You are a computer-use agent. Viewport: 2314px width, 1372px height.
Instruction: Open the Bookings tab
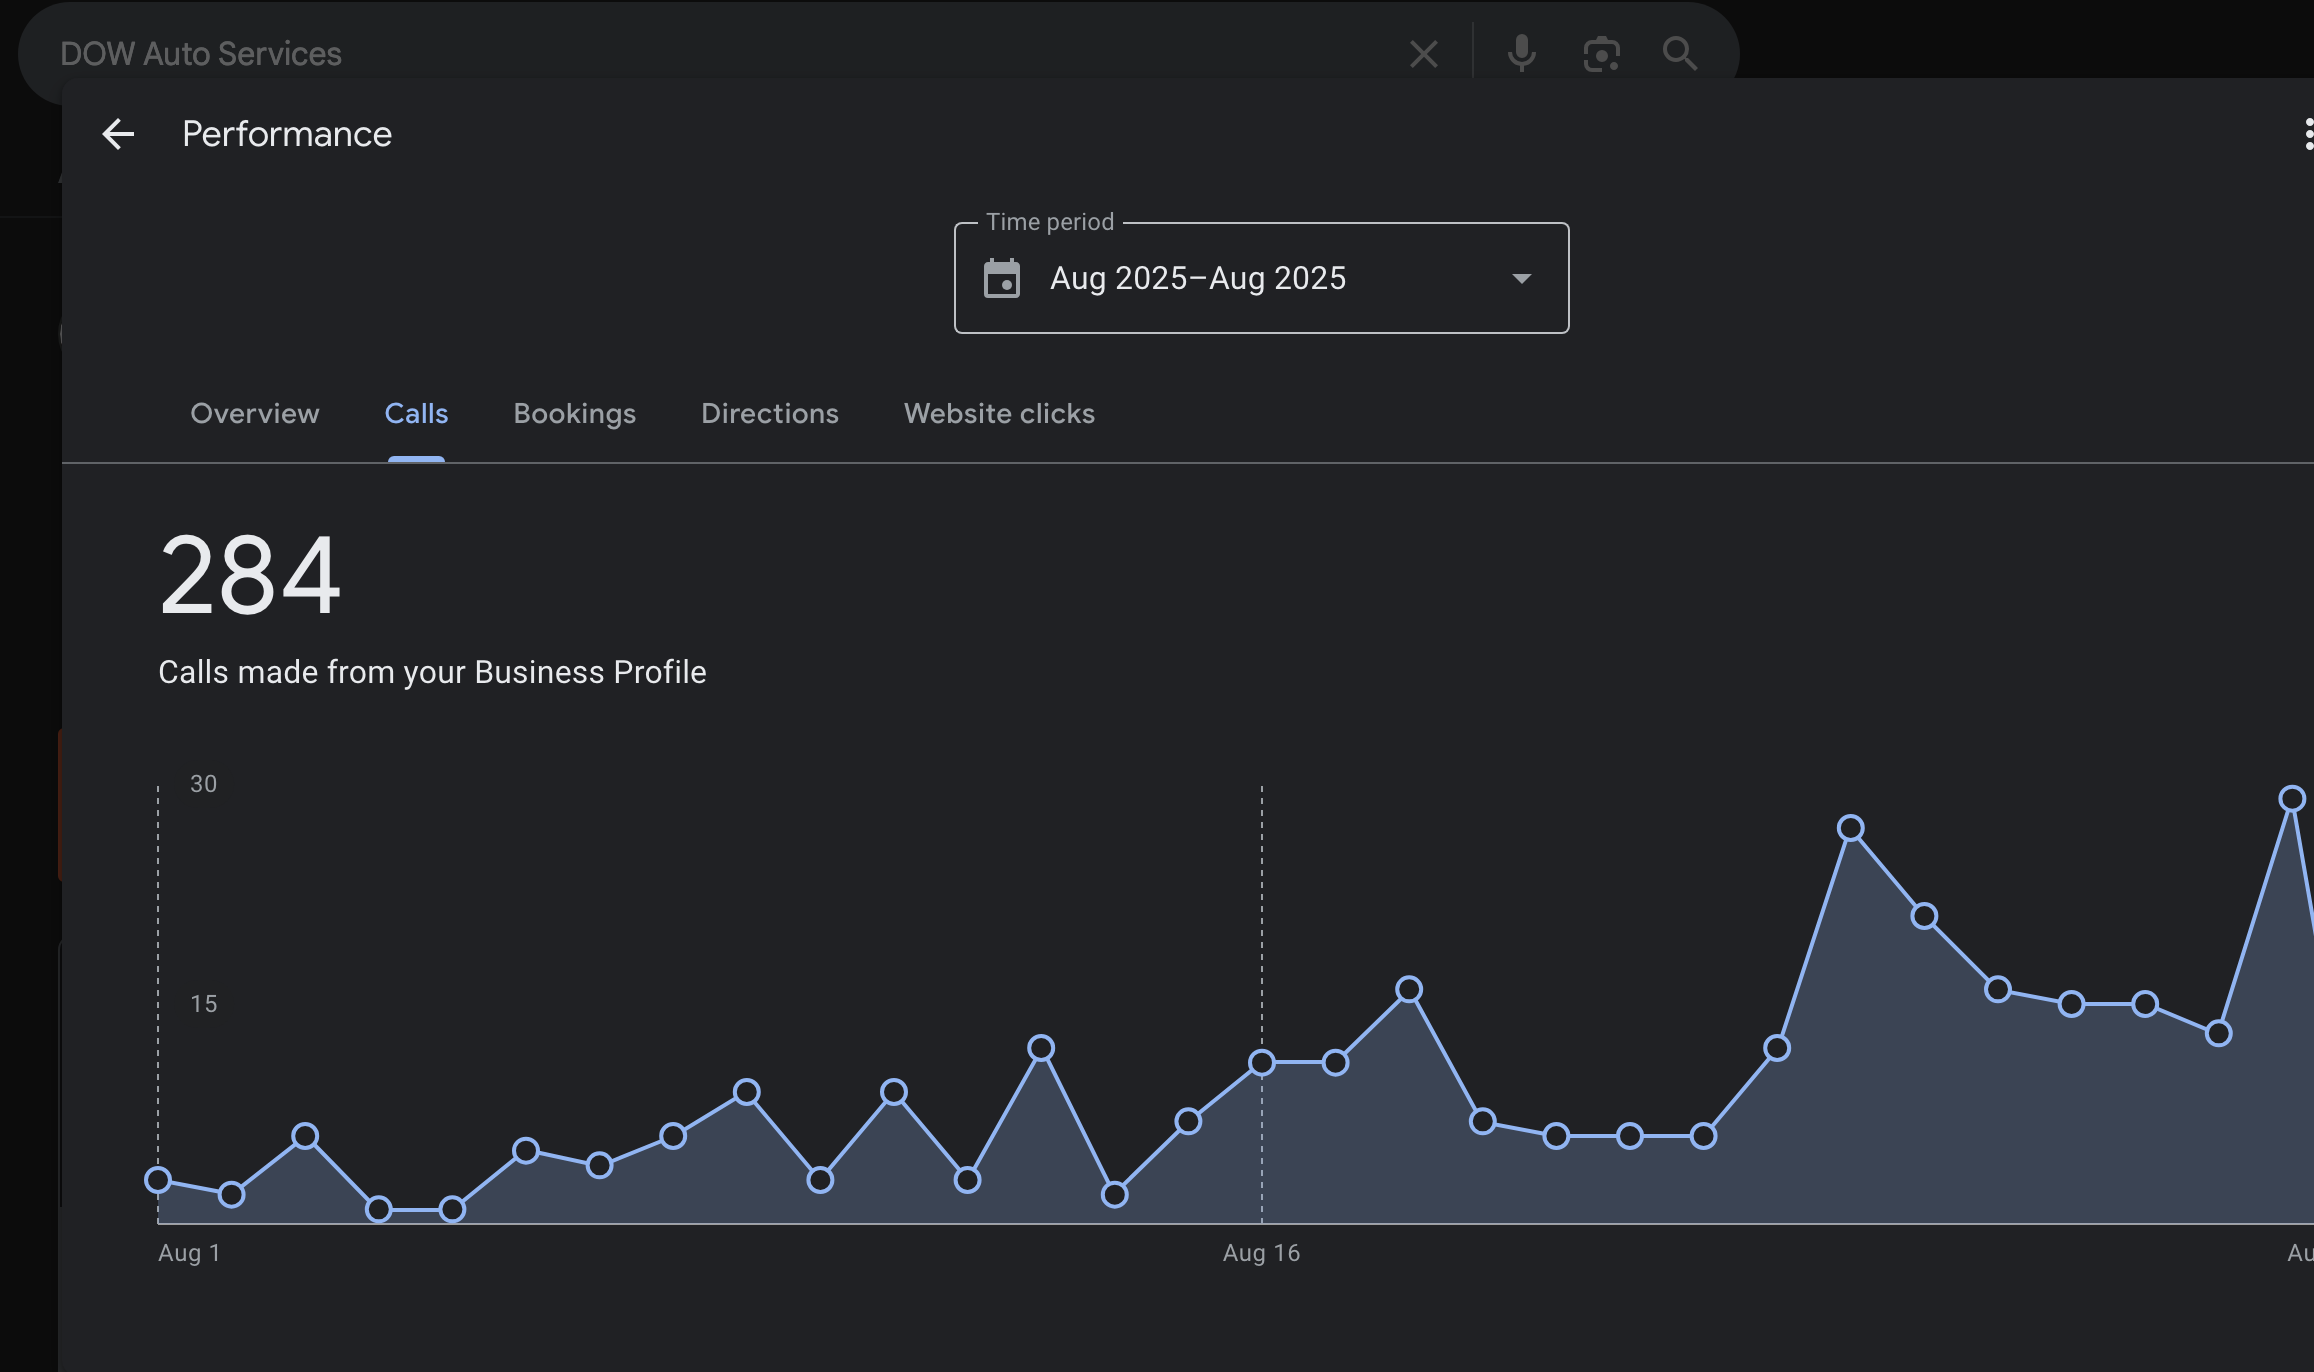point(574,414)
